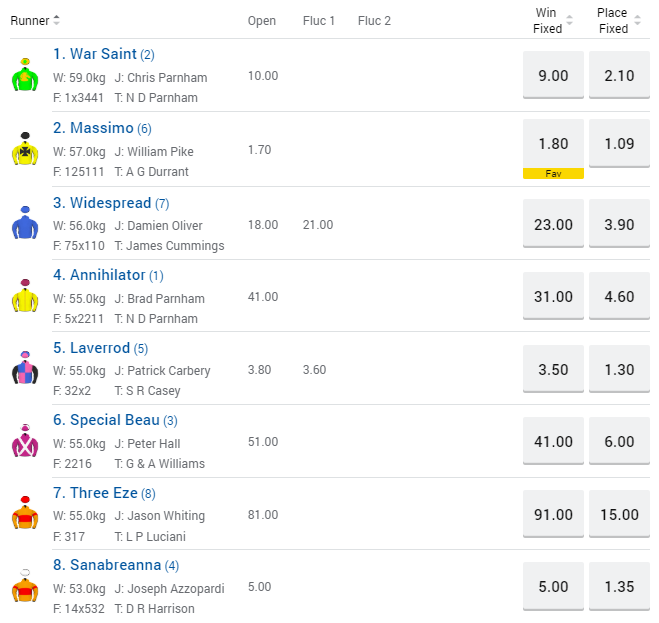The image size is (659, 623).
Task: Click Massimo's yellow and black silks icon
Action: coord(25,150)
